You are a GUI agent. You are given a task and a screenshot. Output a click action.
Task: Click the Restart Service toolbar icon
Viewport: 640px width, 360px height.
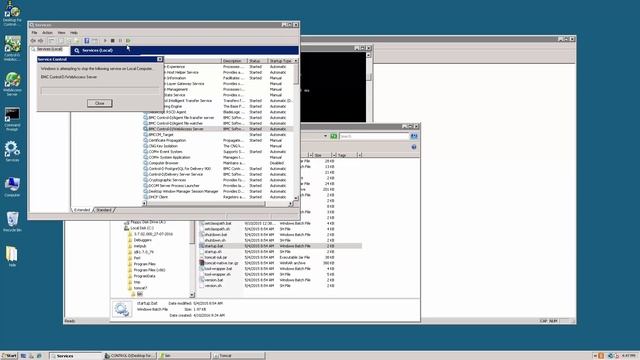[128, 41]
